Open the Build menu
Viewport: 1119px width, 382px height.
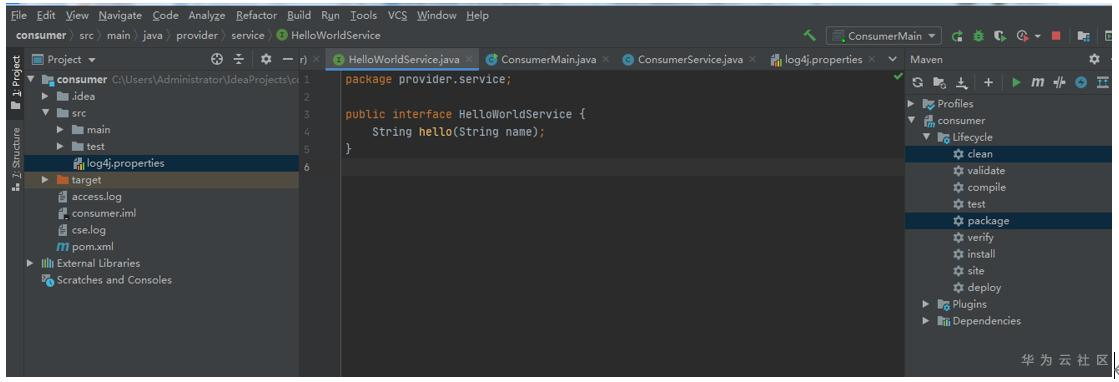coord(299,15)
